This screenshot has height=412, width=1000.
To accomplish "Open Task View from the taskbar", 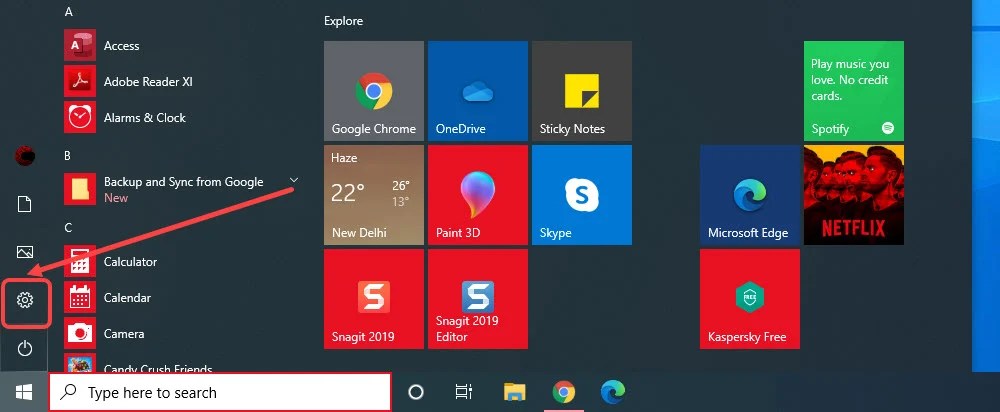I will point(464,392).
